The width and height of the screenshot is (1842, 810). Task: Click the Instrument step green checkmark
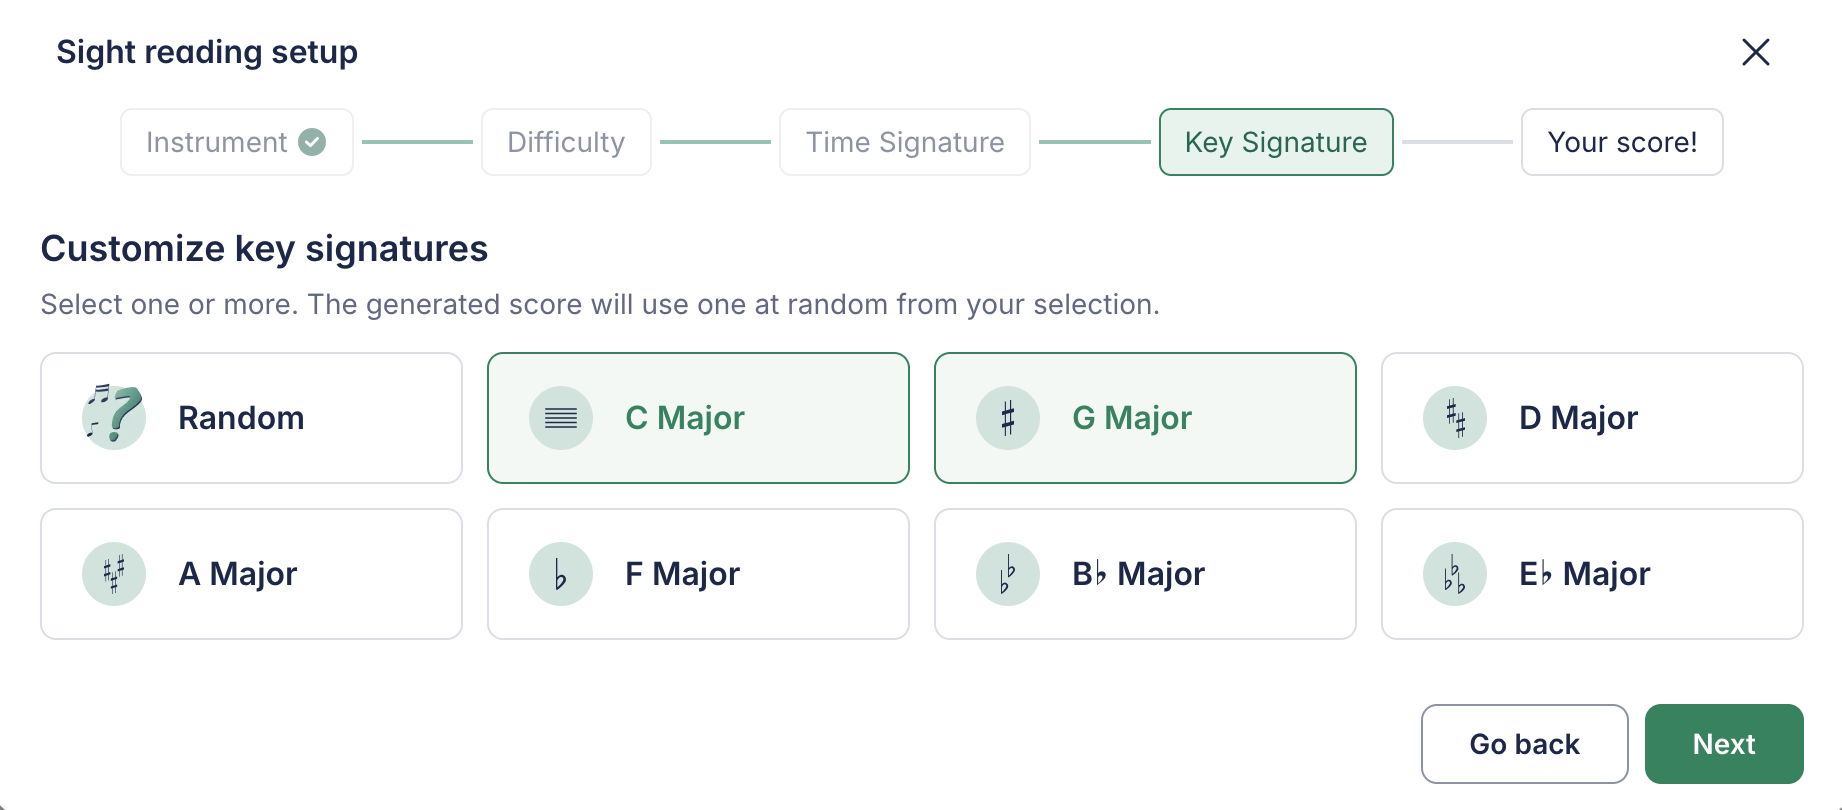(x=312, y=142)
